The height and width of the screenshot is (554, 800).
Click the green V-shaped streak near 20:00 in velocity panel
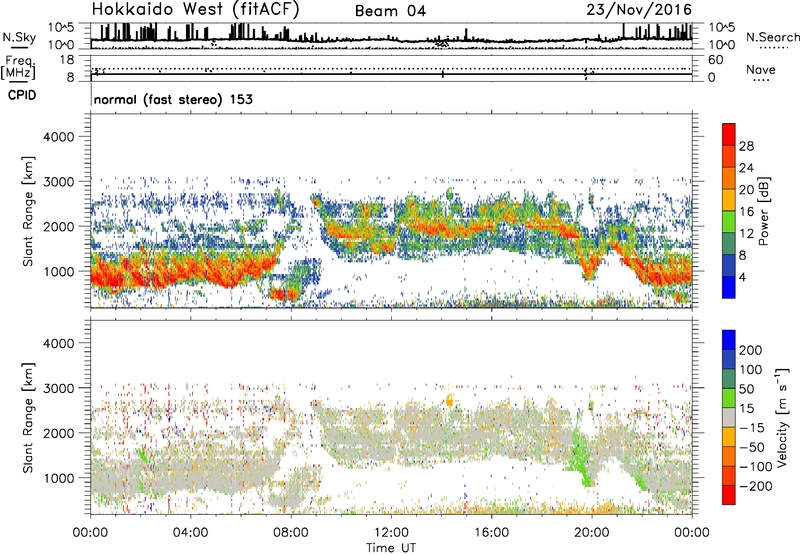(582, 458)
